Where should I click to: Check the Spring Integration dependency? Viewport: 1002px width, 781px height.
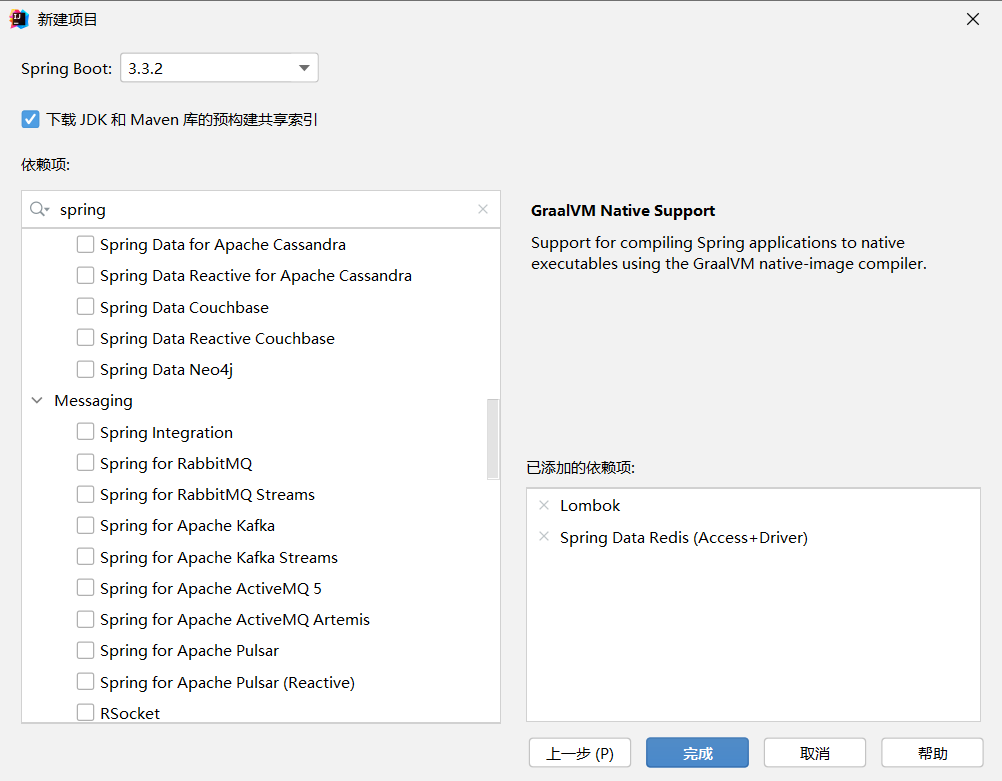click(85, 432)
